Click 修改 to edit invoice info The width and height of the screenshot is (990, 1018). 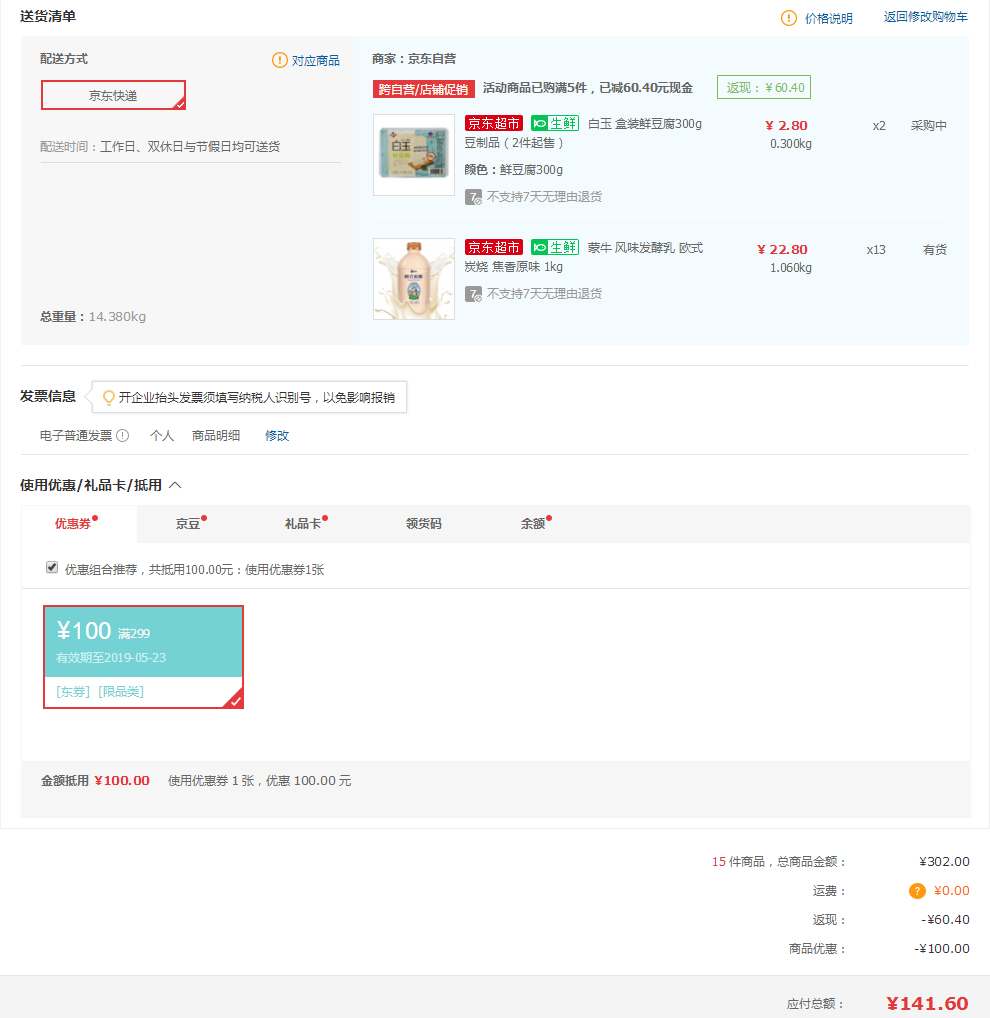(x=277, y=436)
